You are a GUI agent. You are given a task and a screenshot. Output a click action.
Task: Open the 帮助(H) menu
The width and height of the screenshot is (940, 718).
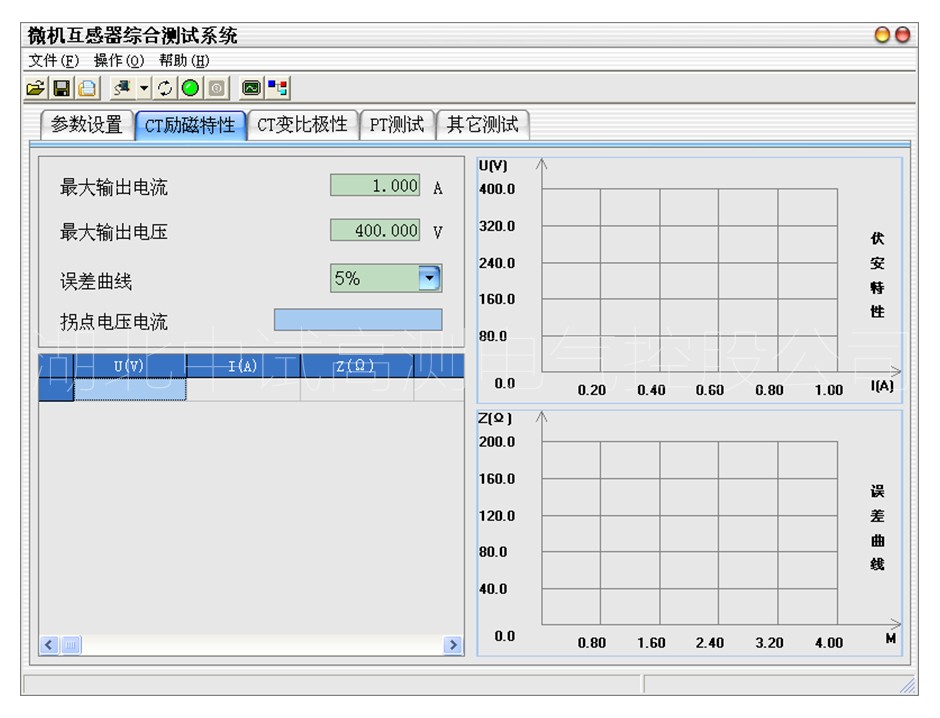[184, 60]
